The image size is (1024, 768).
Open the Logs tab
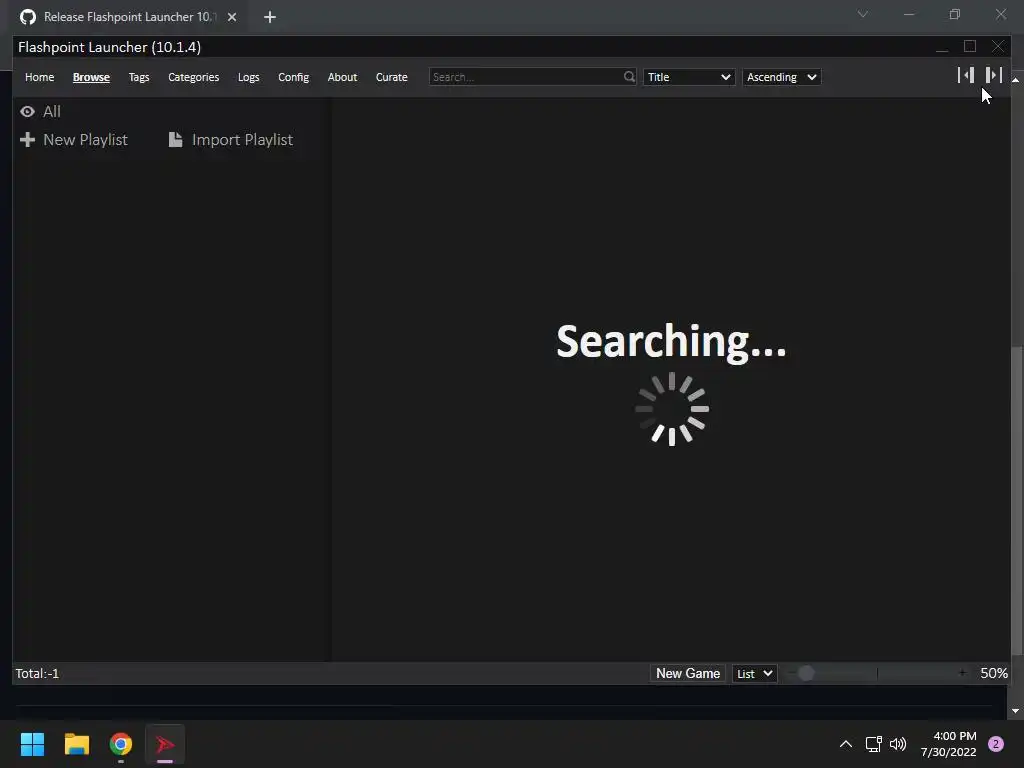pos(249,77)
